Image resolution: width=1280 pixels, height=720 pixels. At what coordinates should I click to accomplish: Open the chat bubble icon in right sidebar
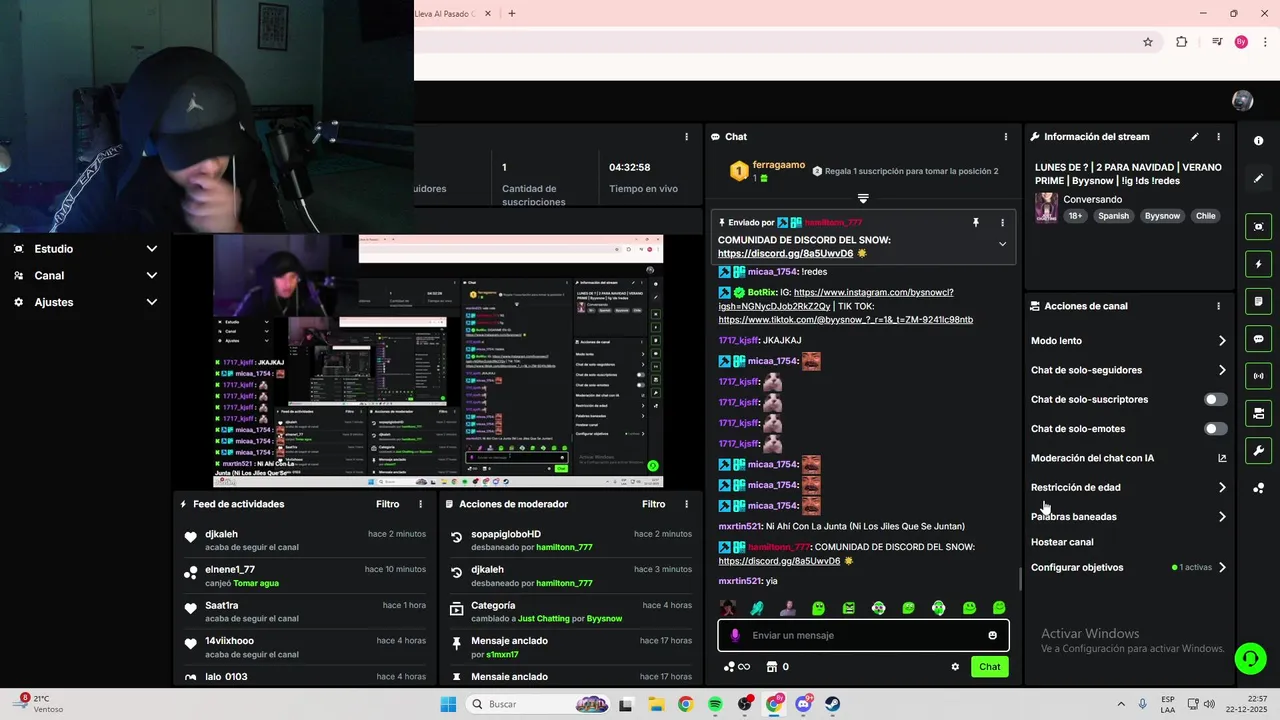[x=1258, y=339]
